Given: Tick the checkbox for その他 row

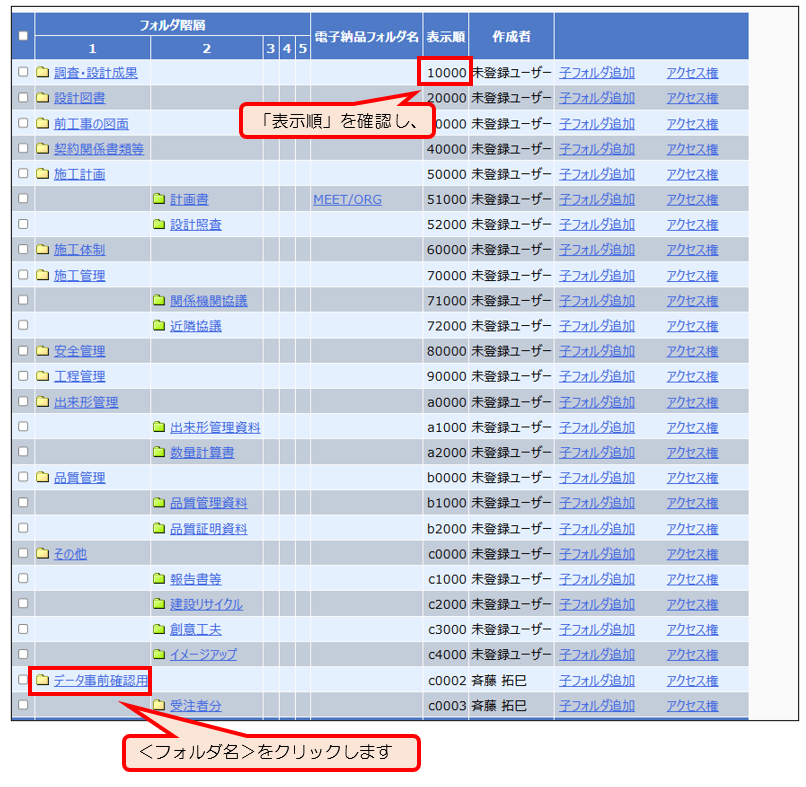Looking at the screenshot, I should click(x=23, y=553).
